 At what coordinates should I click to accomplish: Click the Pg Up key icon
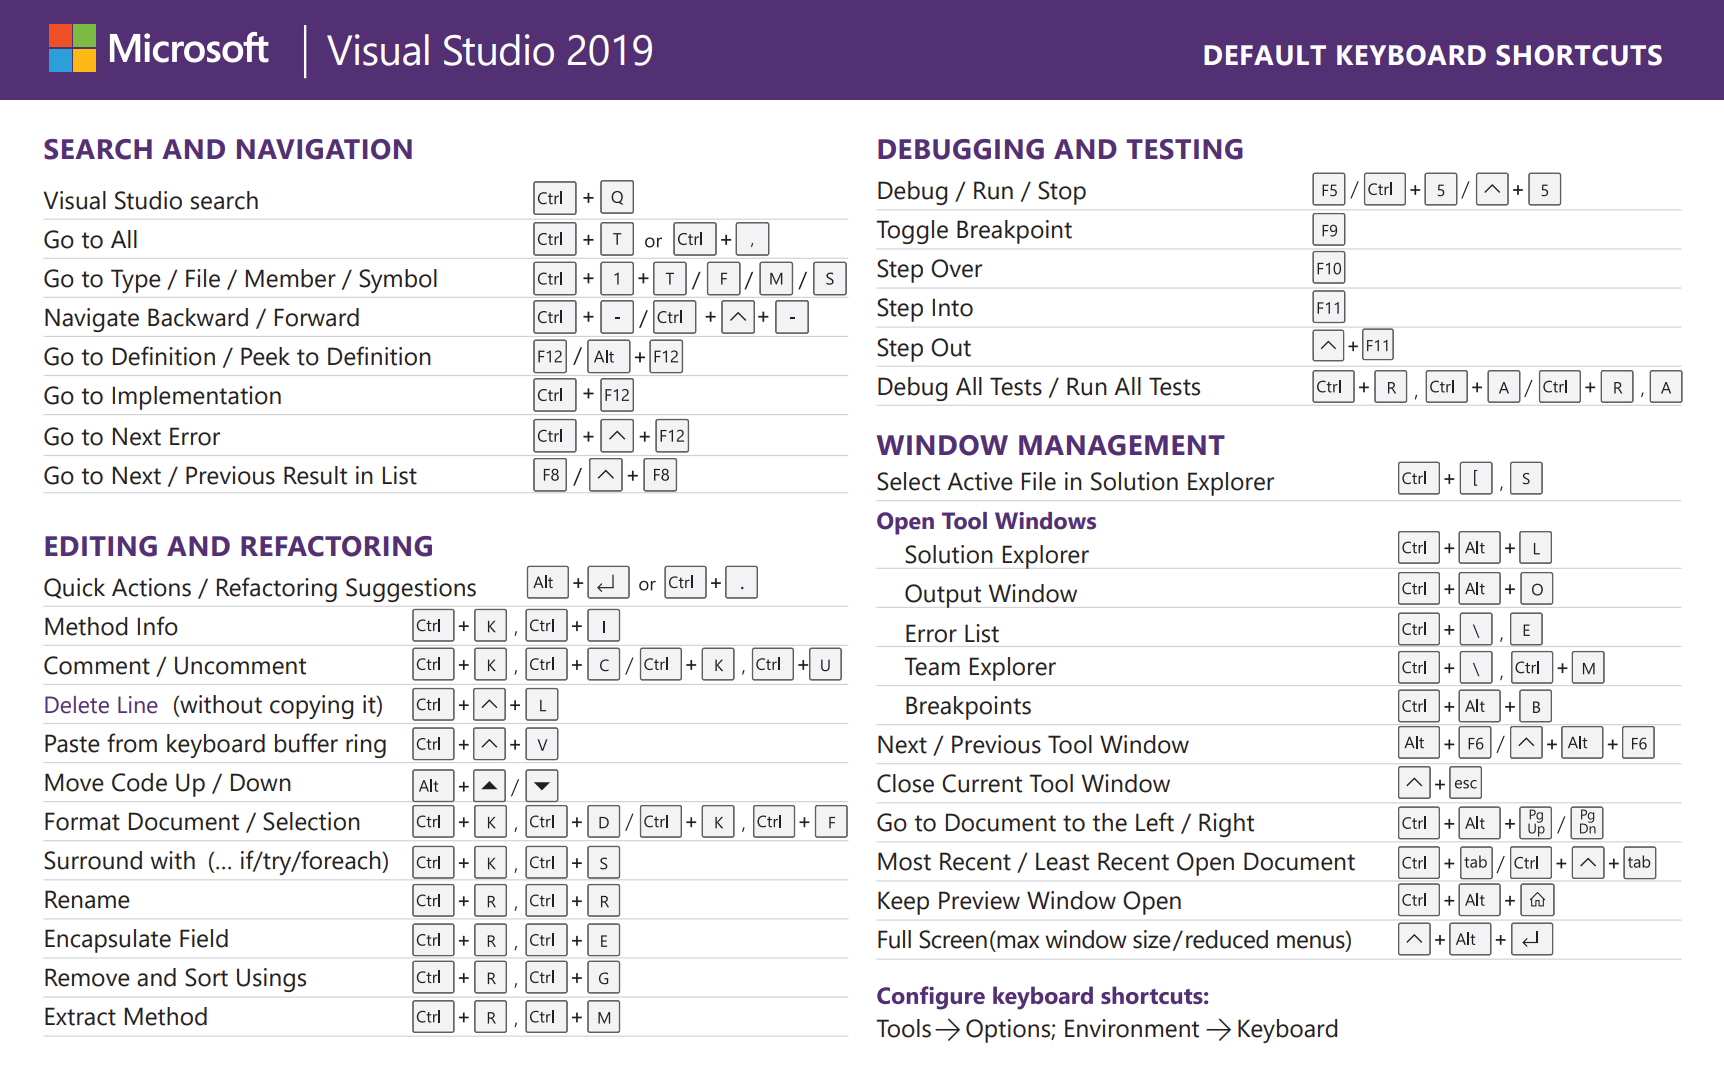(1536, 823)
